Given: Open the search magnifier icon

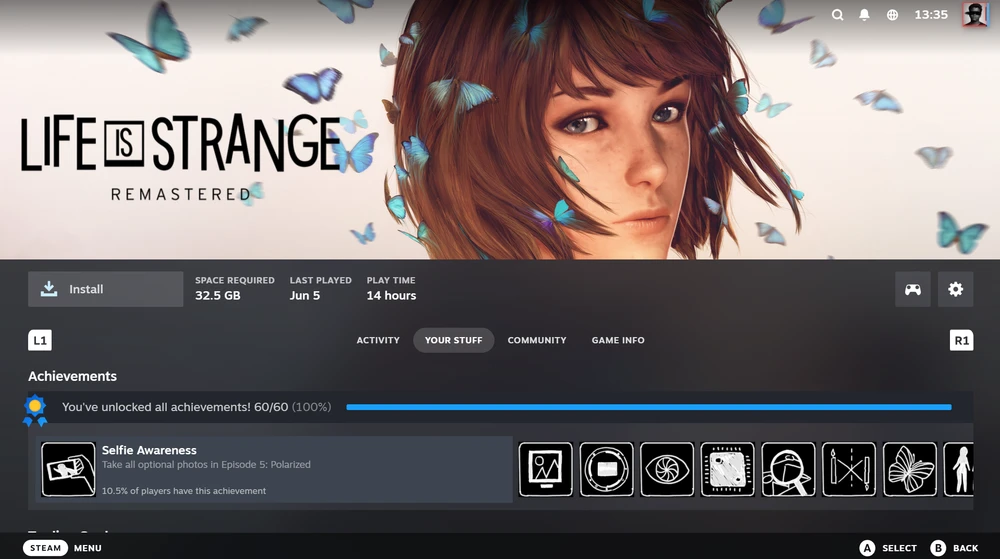Looking at the screenshot, I should pos(837,15).
